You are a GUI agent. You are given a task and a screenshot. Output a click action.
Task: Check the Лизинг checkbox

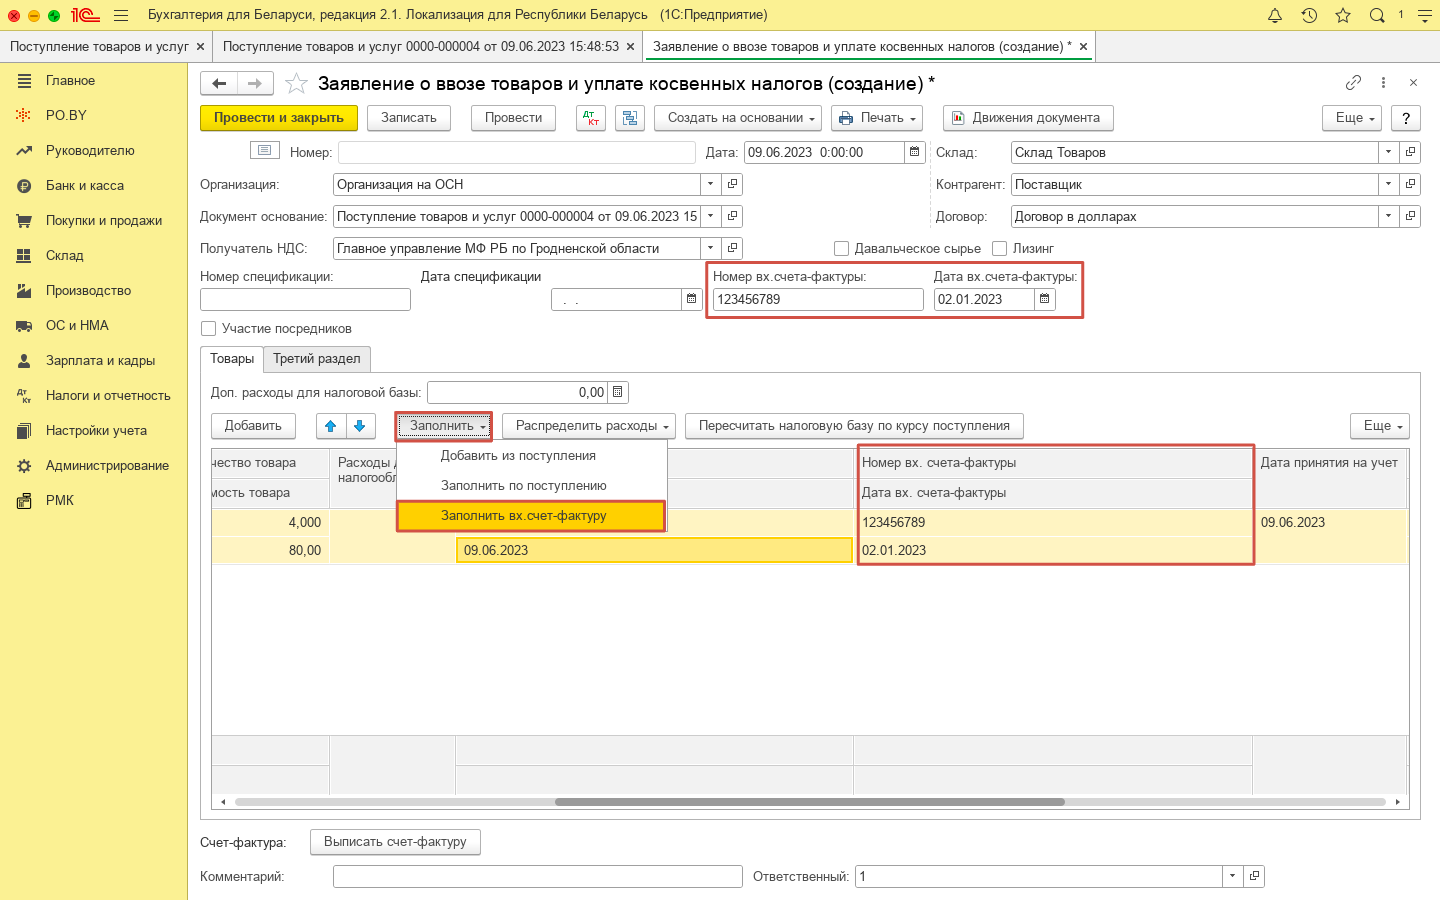[x=1000, y=249]
